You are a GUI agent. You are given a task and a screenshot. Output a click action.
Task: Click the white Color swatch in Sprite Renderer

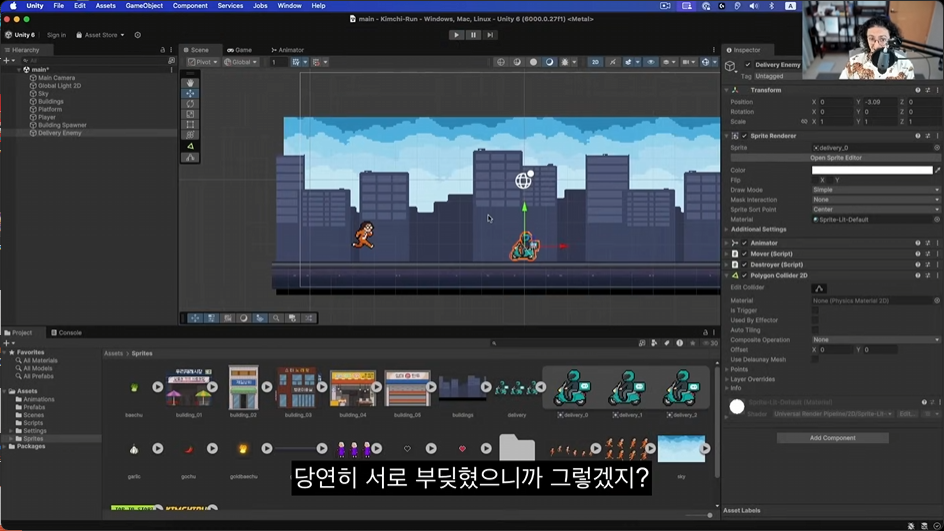point(872,170)
